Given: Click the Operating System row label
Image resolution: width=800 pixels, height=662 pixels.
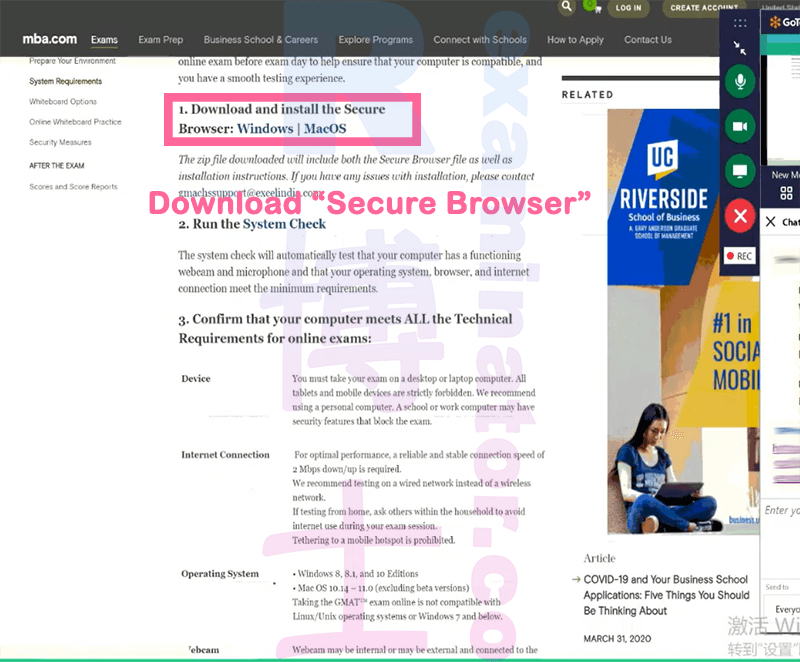Looking at the screenshot, I should pyautogui.click(x=220, y=574).
